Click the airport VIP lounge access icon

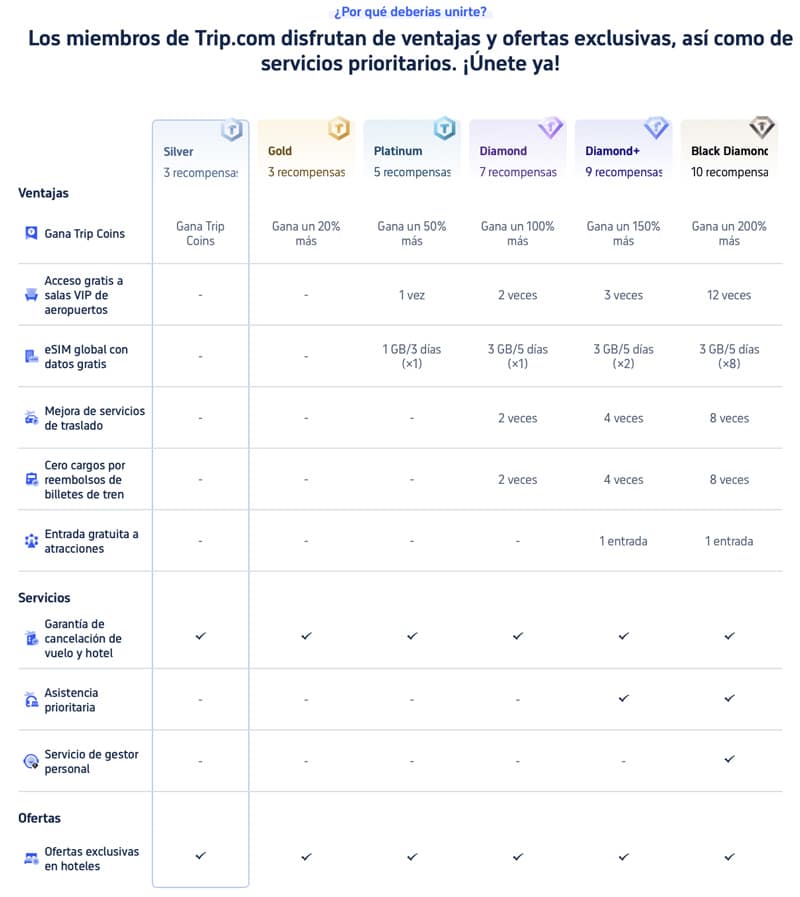(31, 295)
